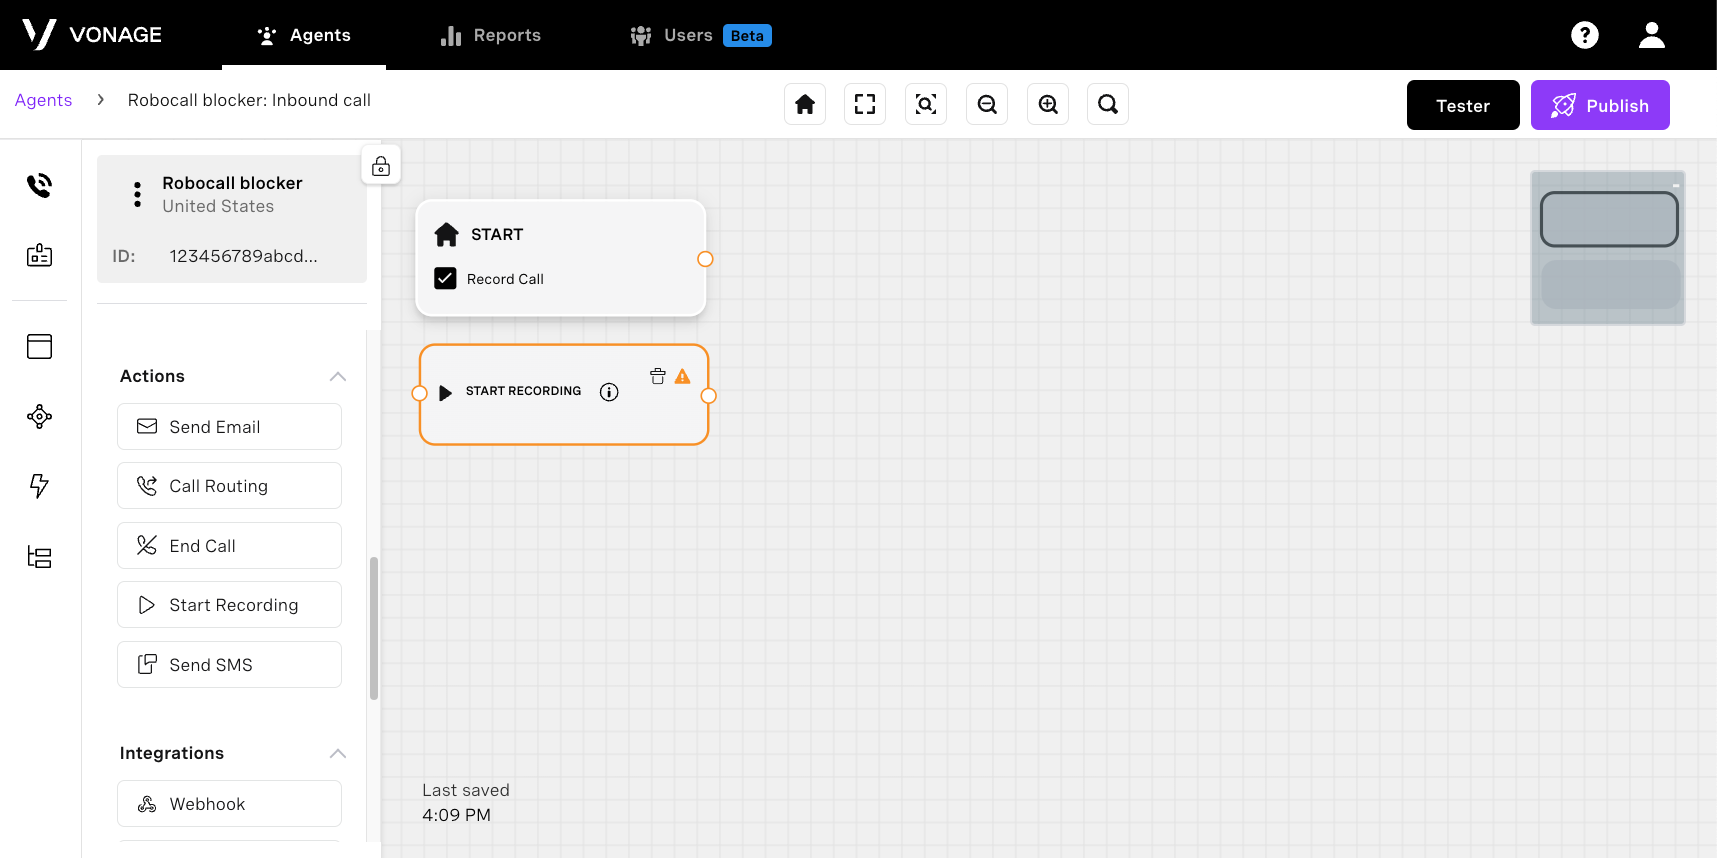The height and width of the screenshot is (858, 1717).
Task: Zoom out the canvas
Action: click(x=987, y=104)
